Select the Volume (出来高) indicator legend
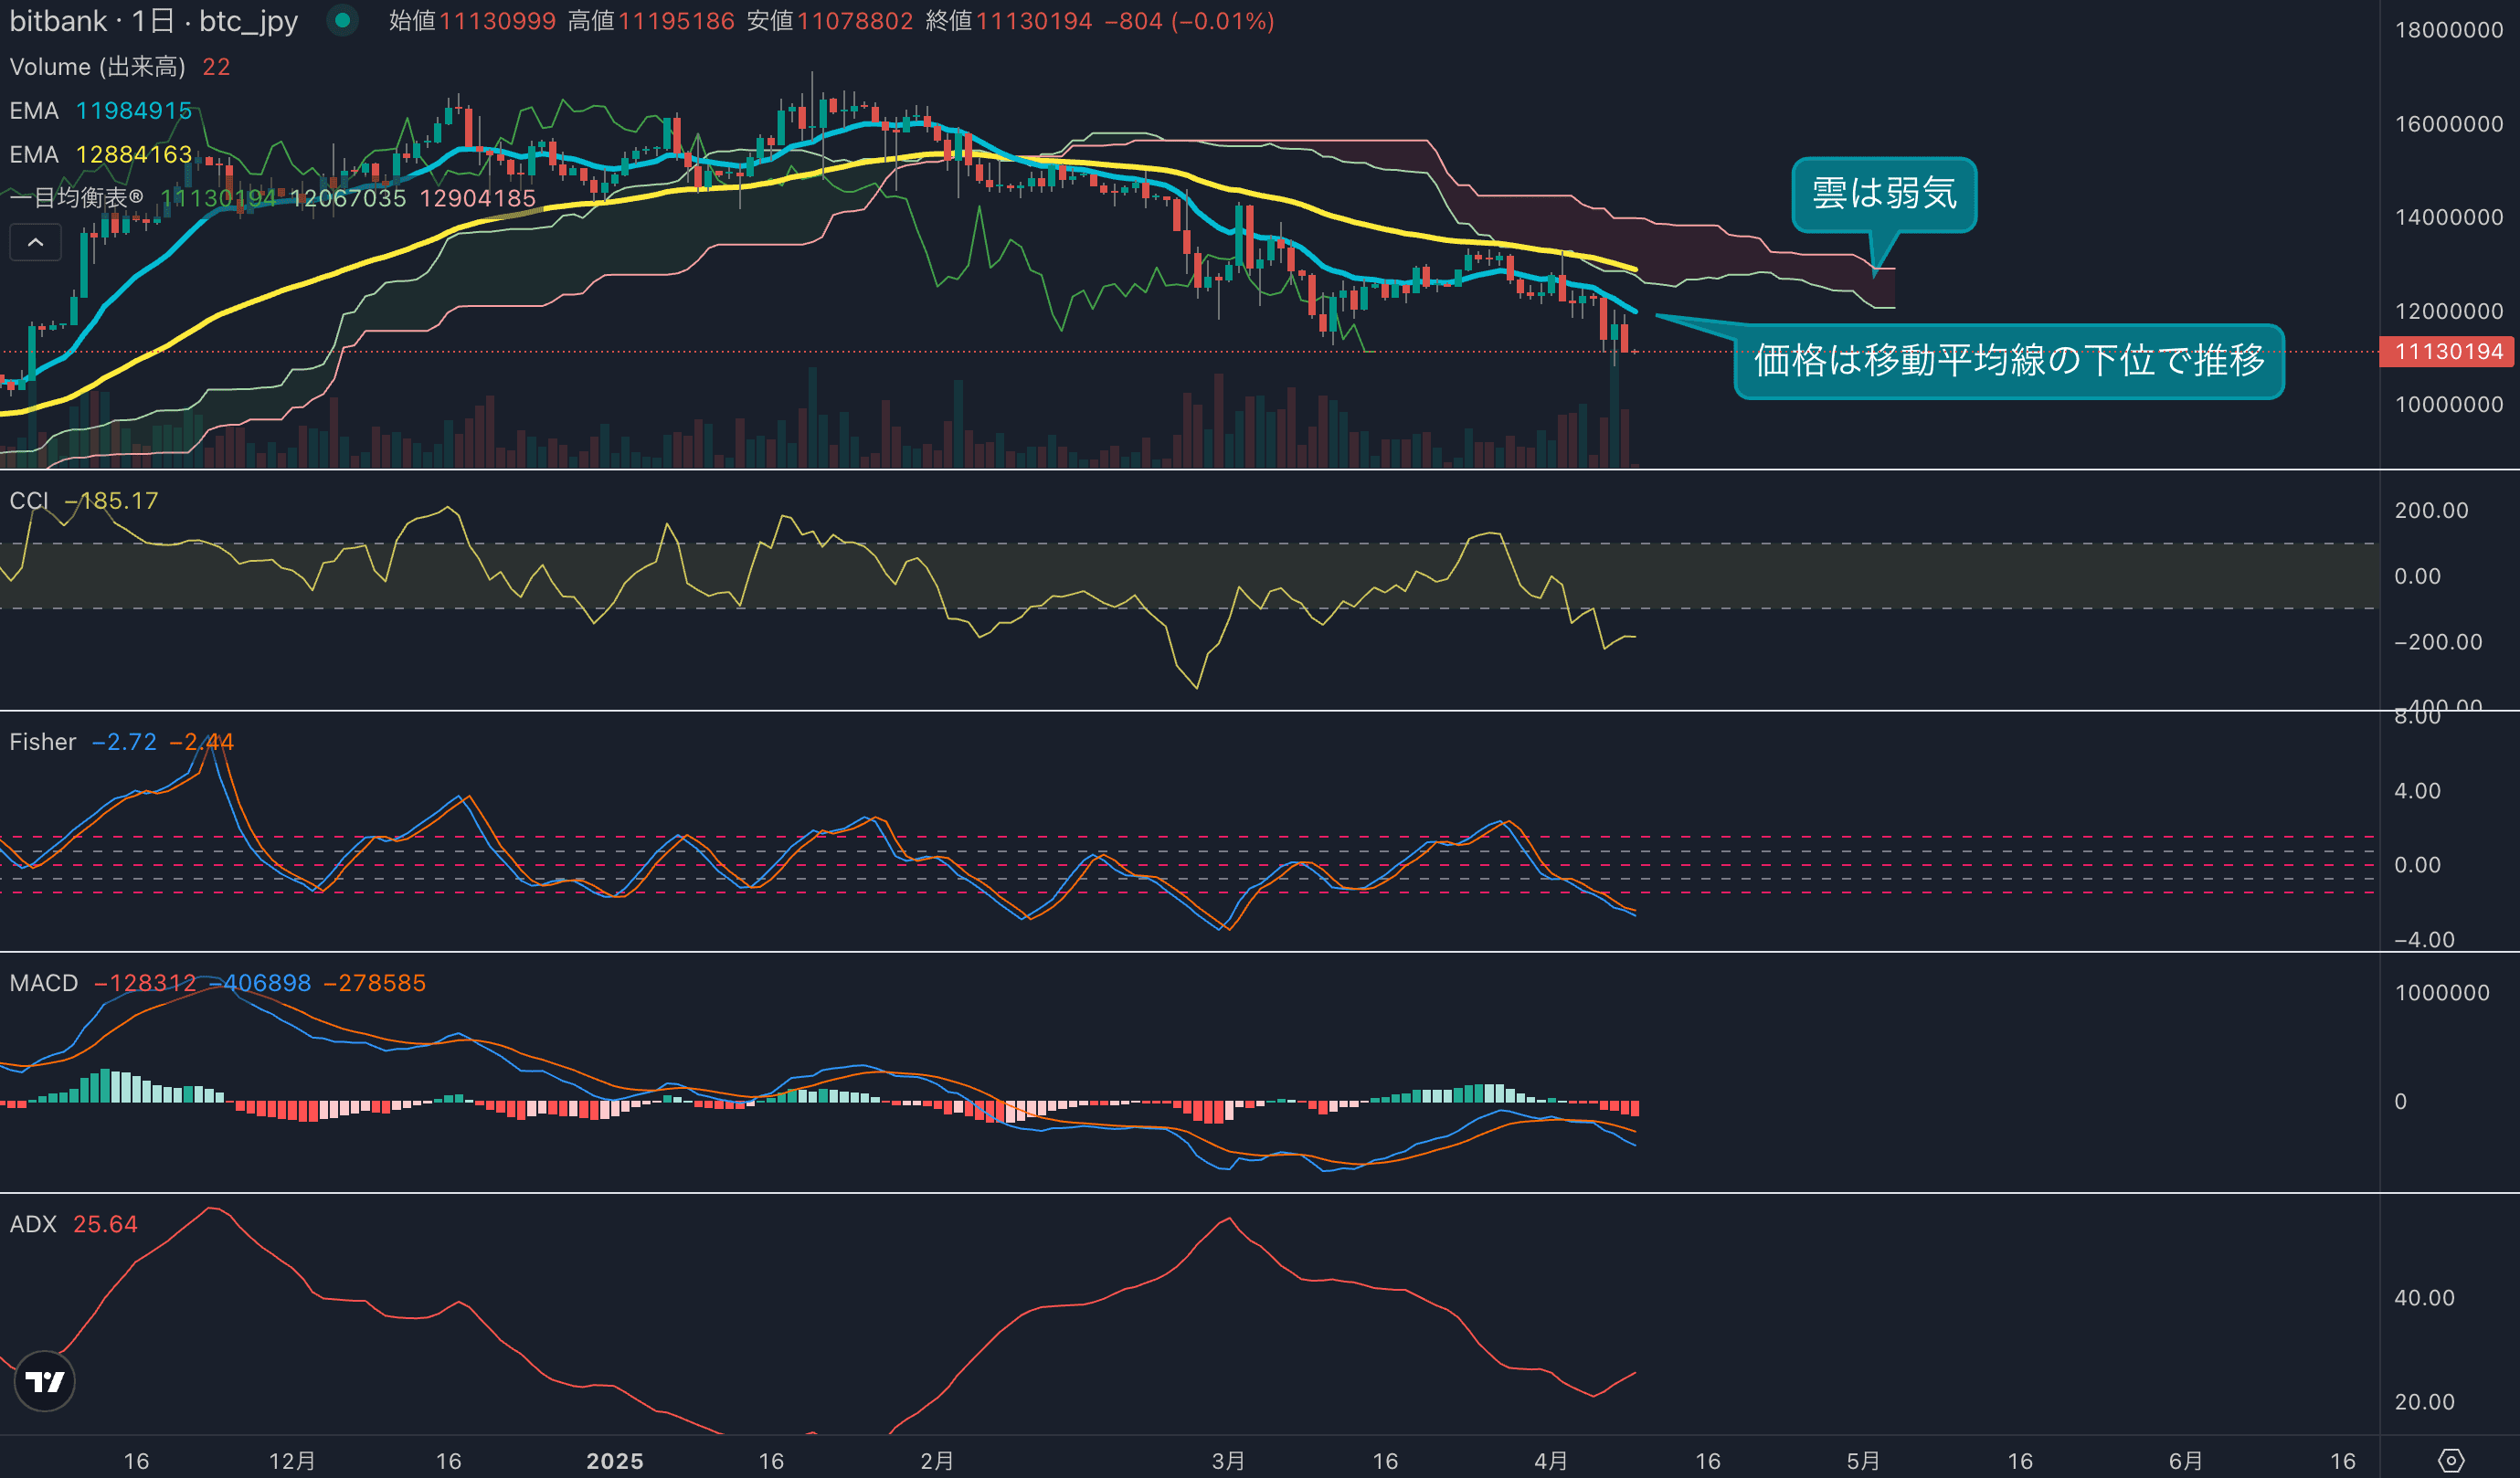This screenshot has width=2520, height=1478. coord(97,67)
